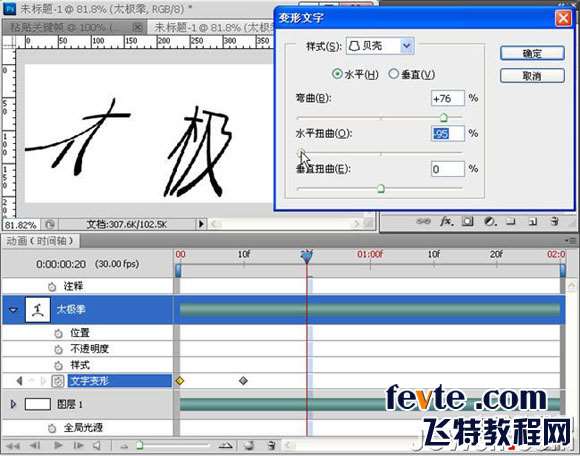This screenshot has width=580, height=456.
Task: Create a new layer in Layers panel
Action: [x=533, y=222]
